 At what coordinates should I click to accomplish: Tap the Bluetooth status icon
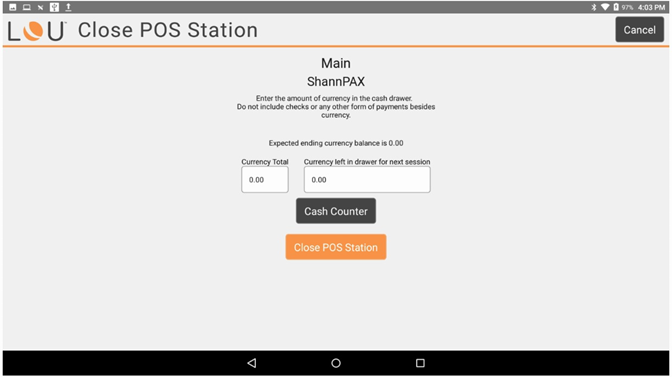pyautogui.click(x=594, y=7)
